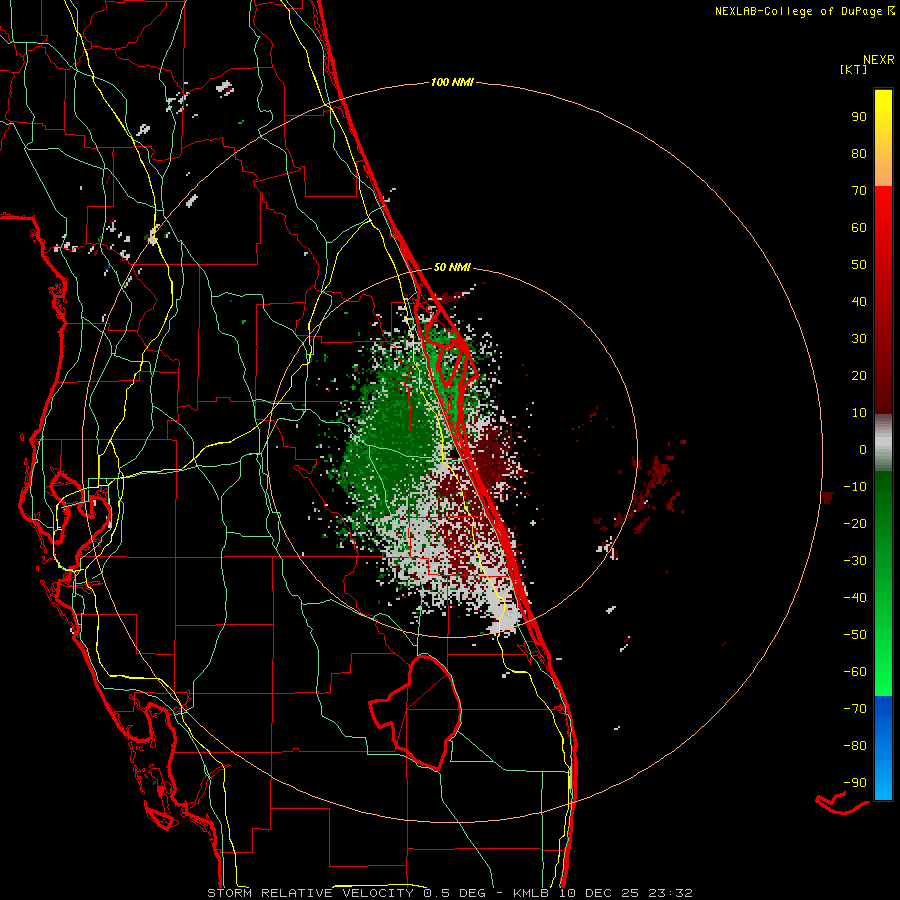
Task: Click the 60 value on velocity scale
Action: tap(859, 227)
